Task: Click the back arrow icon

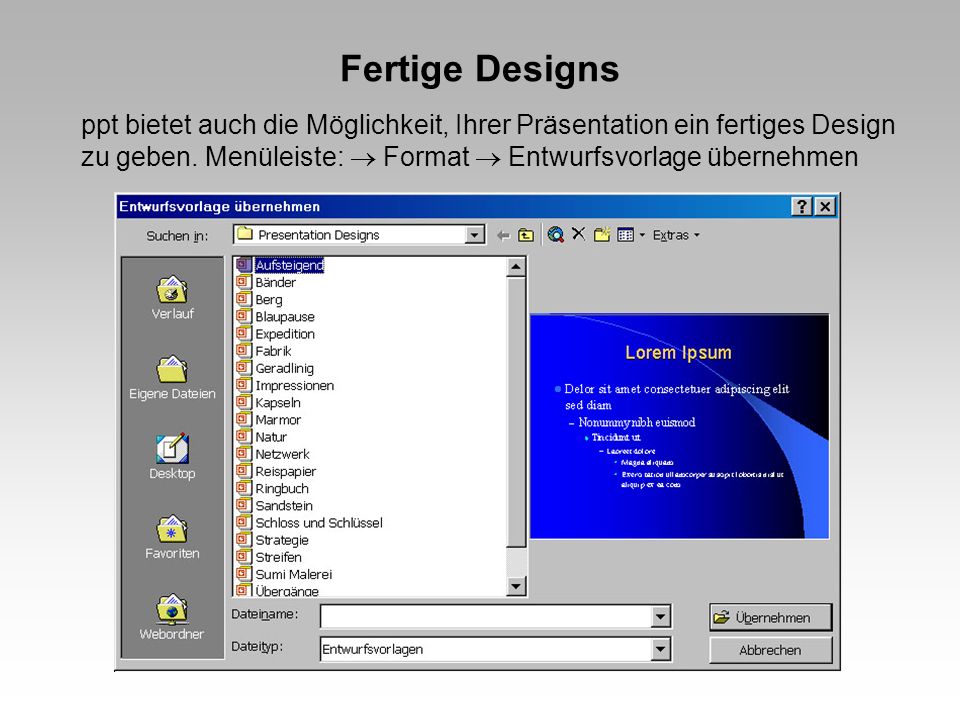Action: coord(503,235)
